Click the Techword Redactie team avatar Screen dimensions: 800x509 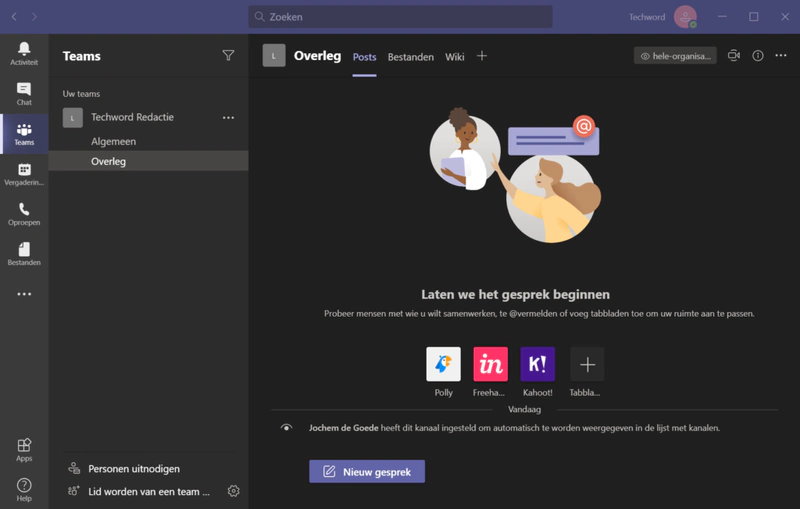[72, 118]
